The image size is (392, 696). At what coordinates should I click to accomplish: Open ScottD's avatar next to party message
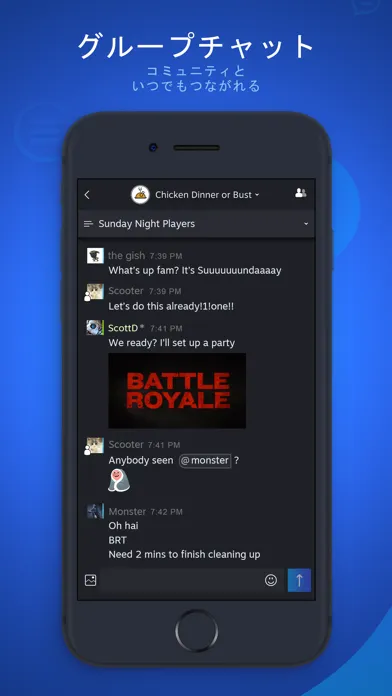[x=95, y=328]
